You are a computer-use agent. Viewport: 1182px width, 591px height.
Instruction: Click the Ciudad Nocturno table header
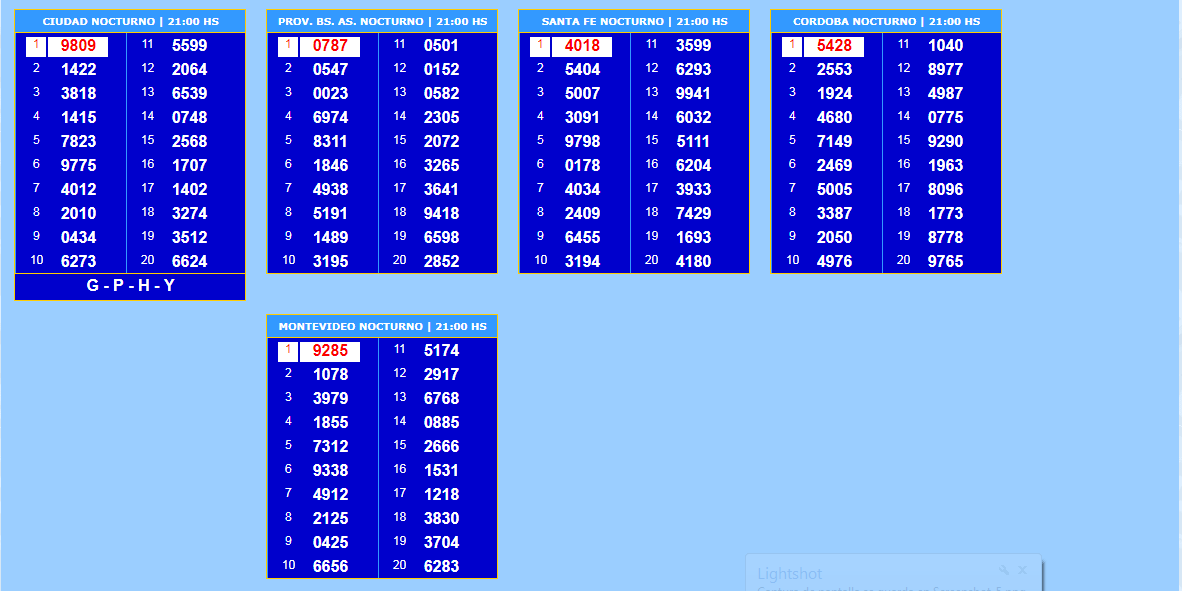[x=130, y=21]
